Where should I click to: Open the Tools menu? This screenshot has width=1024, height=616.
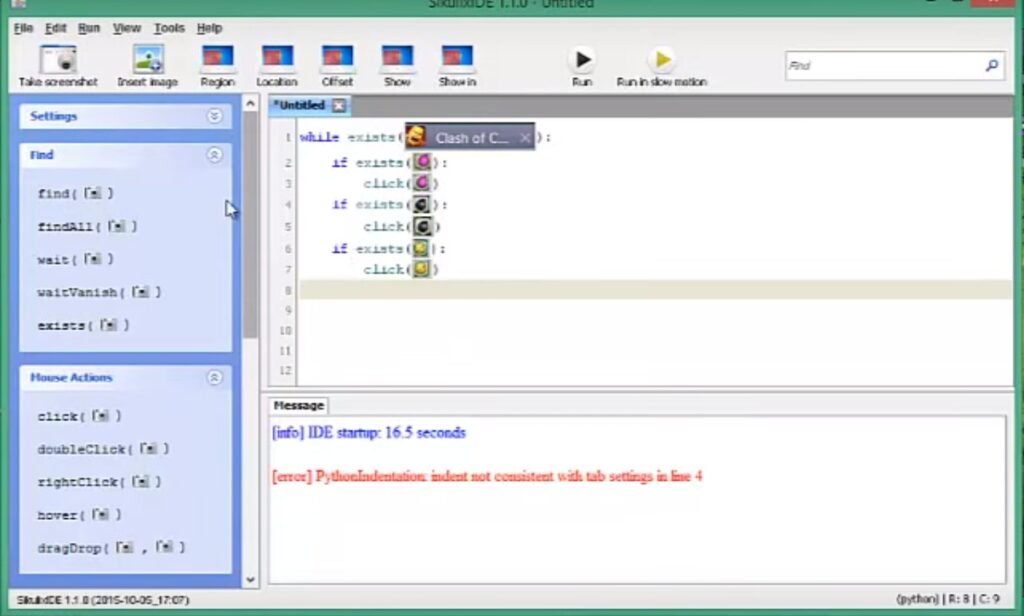[168, 28]
